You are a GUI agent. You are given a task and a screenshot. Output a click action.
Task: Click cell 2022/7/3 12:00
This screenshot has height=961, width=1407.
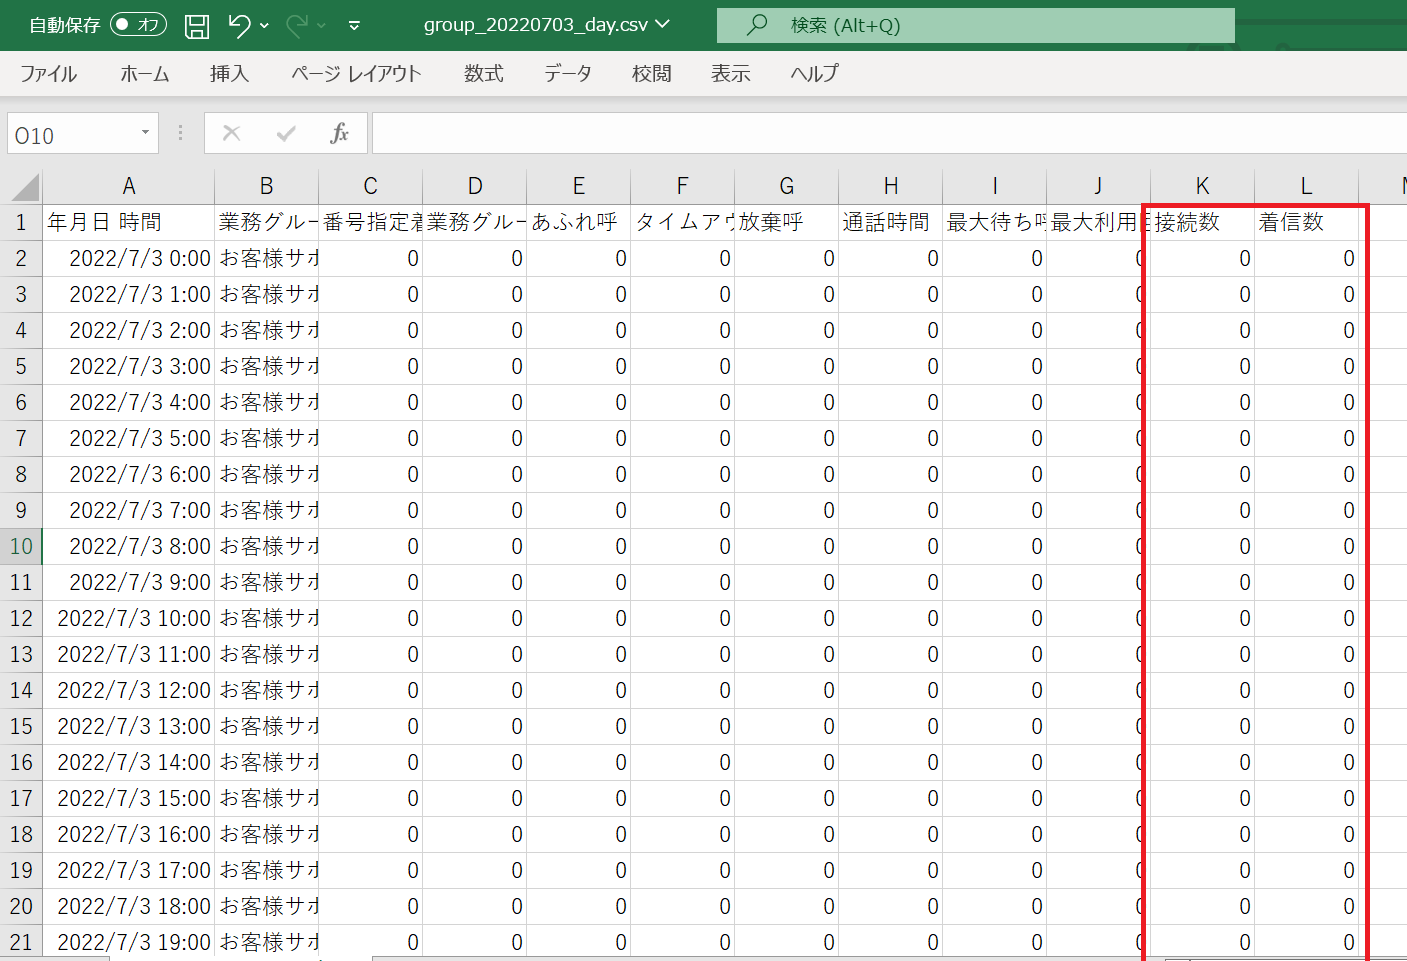coord(129,690)
